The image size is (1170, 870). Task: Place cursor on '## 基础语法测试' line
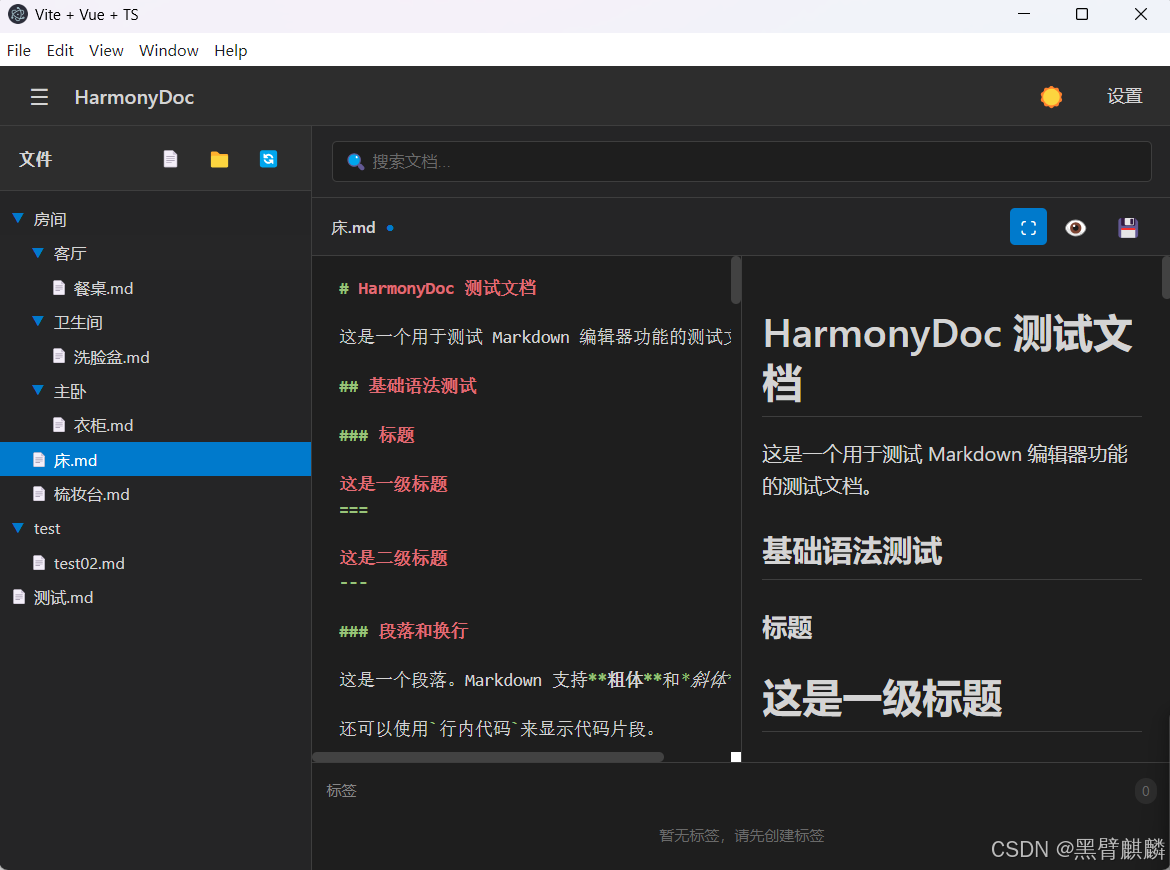click(407, 386)
